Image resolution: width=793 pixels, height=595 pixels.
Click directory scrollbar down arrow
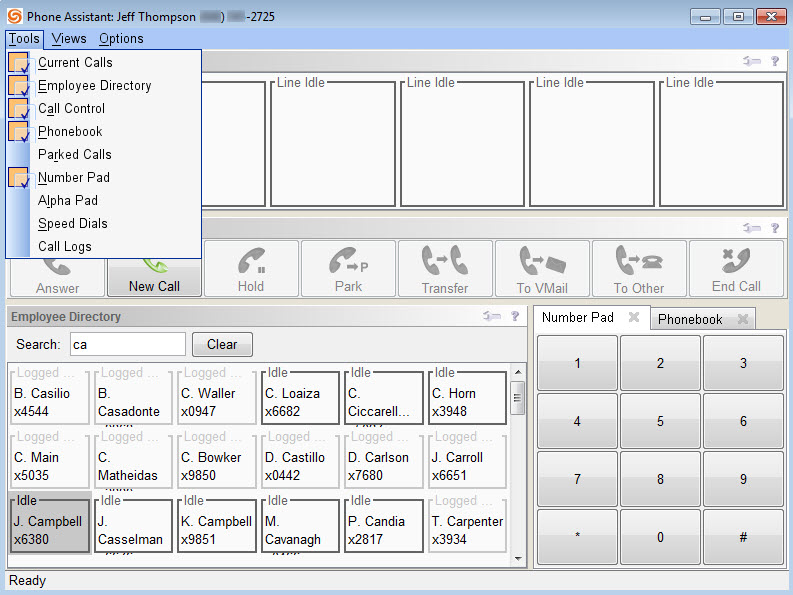click(x=518, y=559)
